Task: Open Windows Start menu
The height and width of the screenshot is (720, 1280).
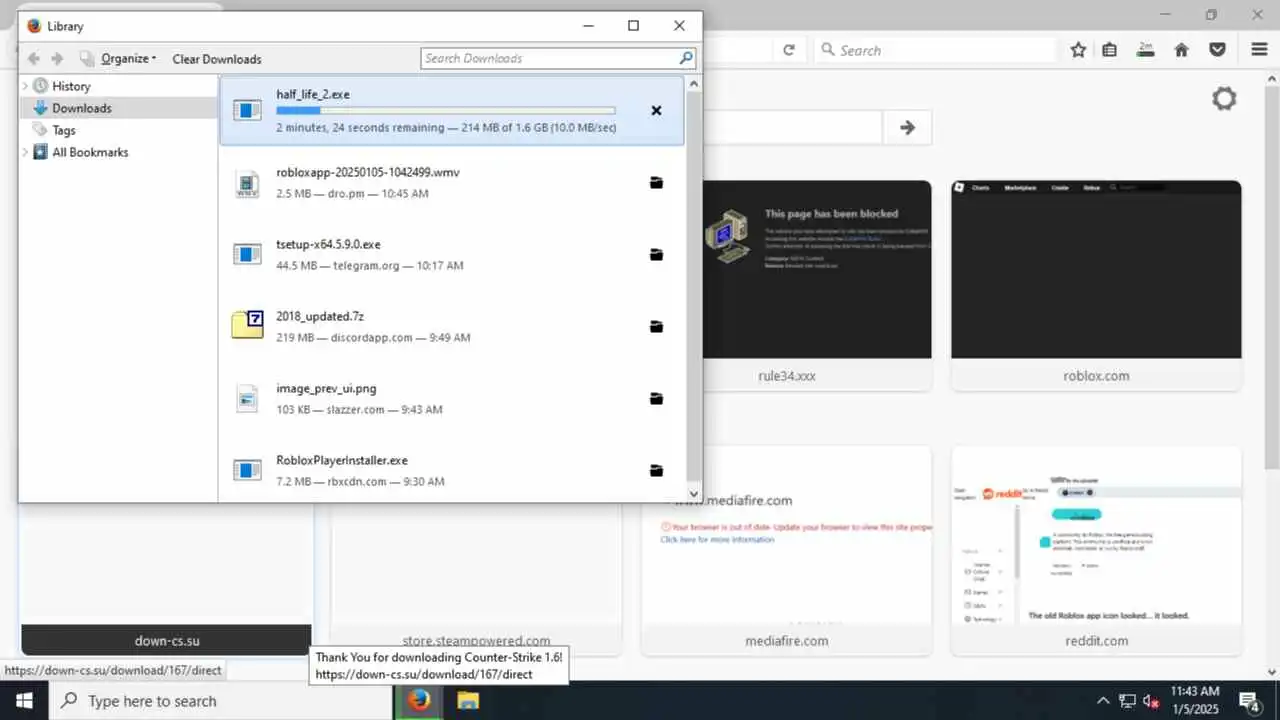Action: 24,700
